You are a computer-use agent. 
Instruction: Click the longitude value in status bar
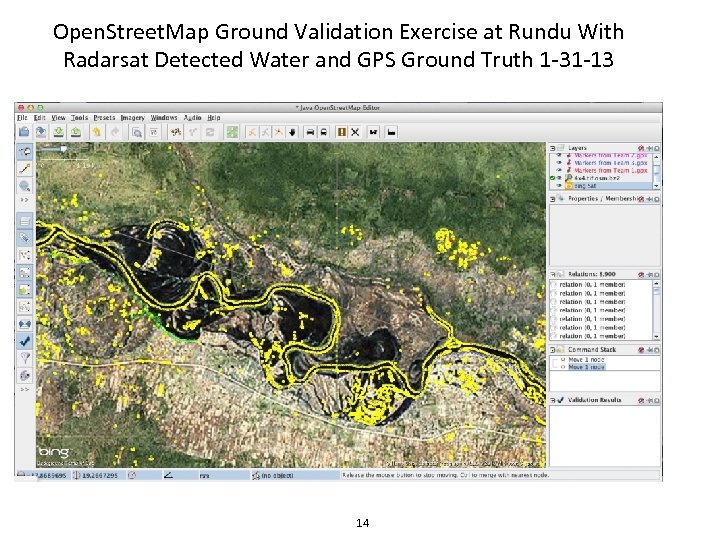click(x=96, y=475)
